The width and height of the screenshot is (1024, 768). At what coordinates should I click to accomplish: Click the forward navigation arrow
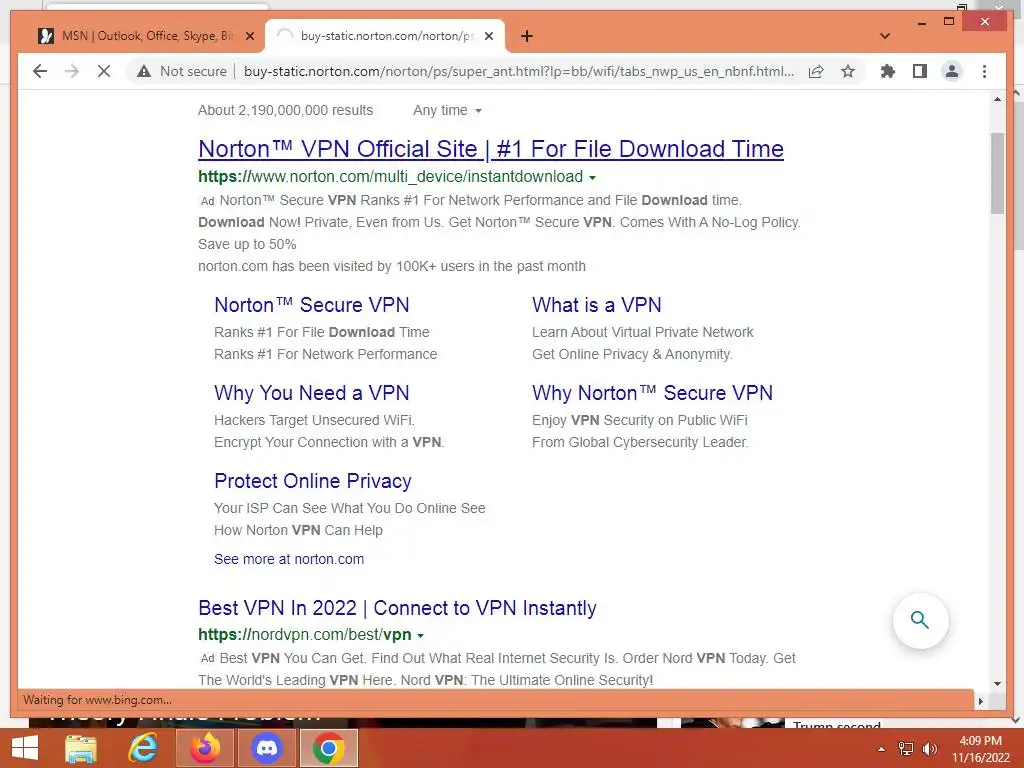72,71
